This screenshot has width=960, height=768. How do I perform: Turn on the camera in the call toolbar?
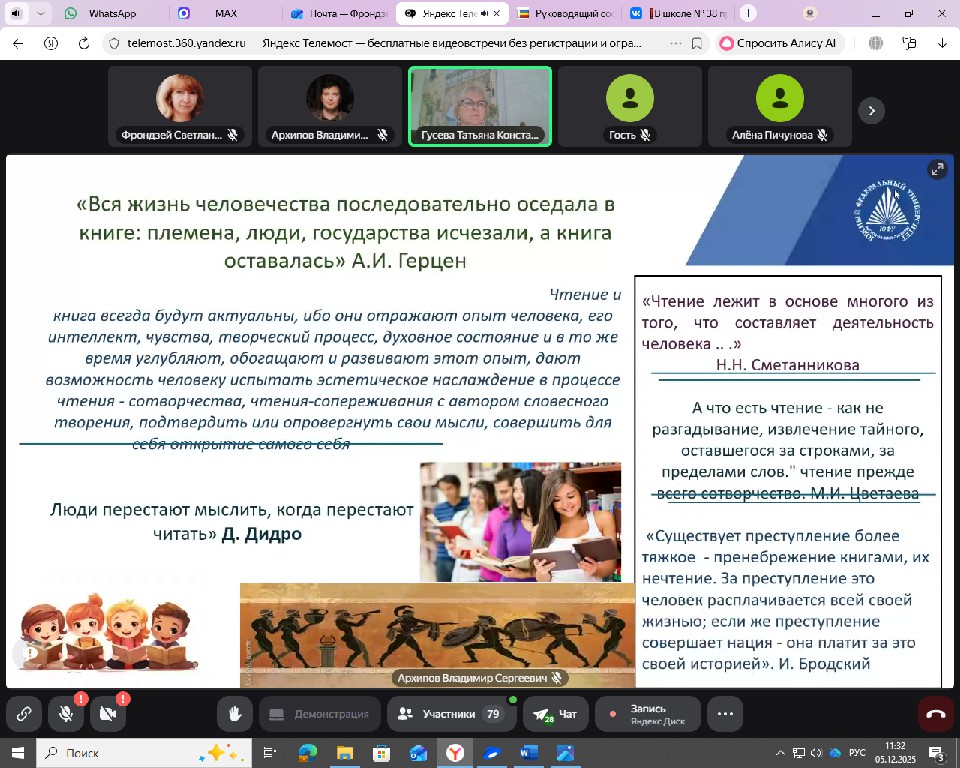(108, 714)
